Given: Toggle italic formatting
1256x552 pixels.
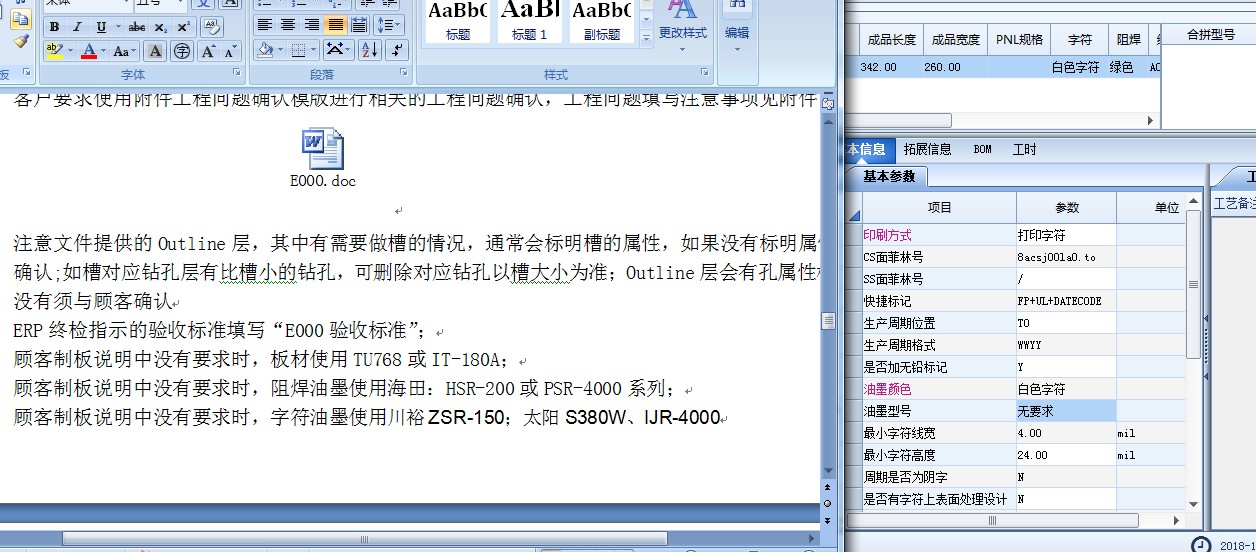Looking at the screenshot, I should (x=76, y=27).
